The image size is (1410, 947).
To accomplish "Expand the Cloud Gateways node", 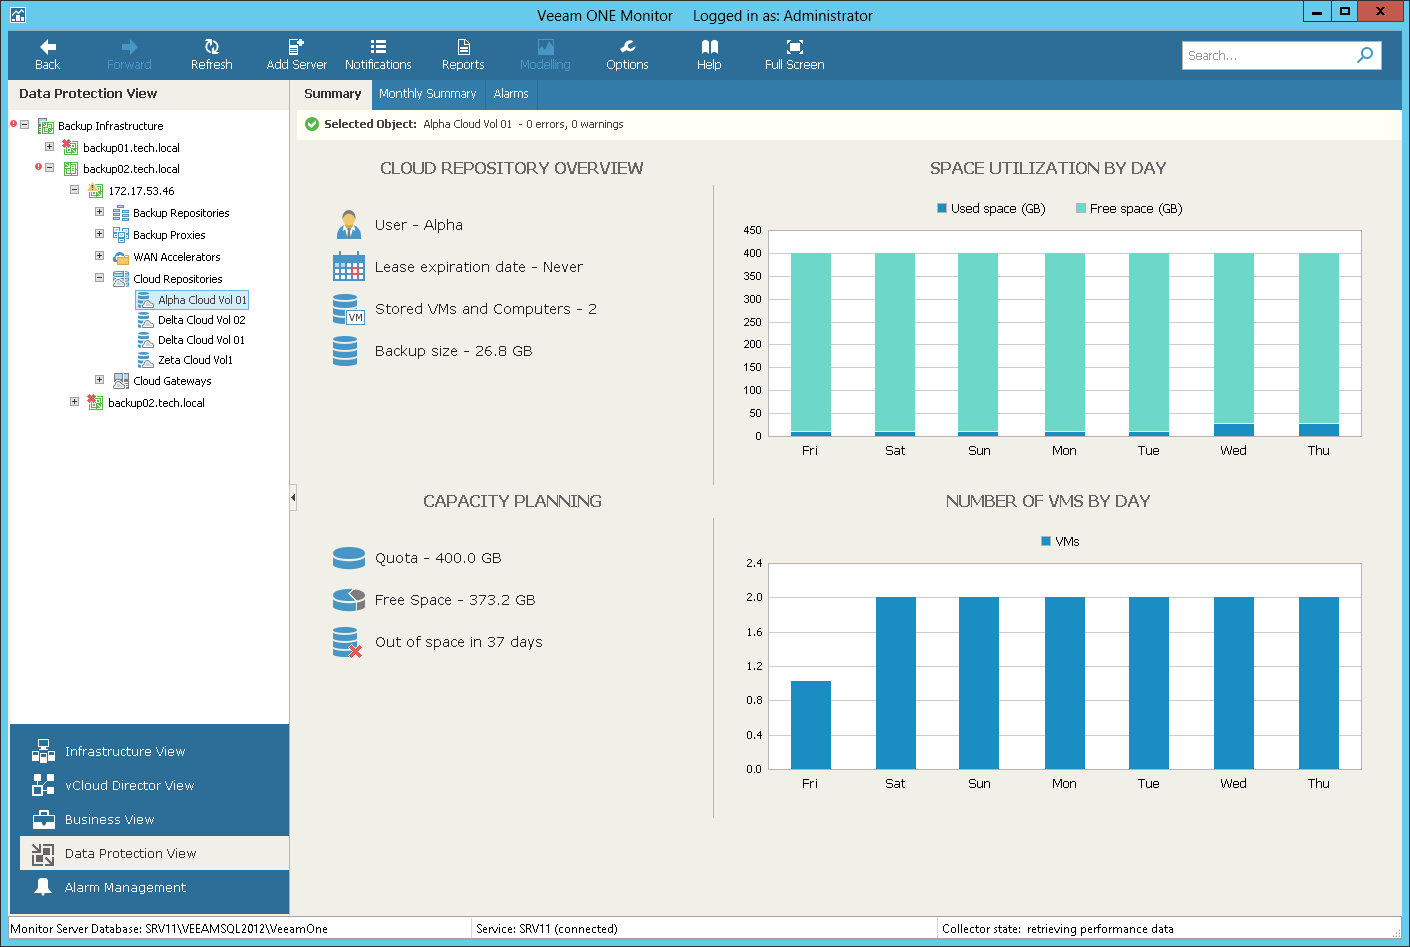I will (99, 380).
